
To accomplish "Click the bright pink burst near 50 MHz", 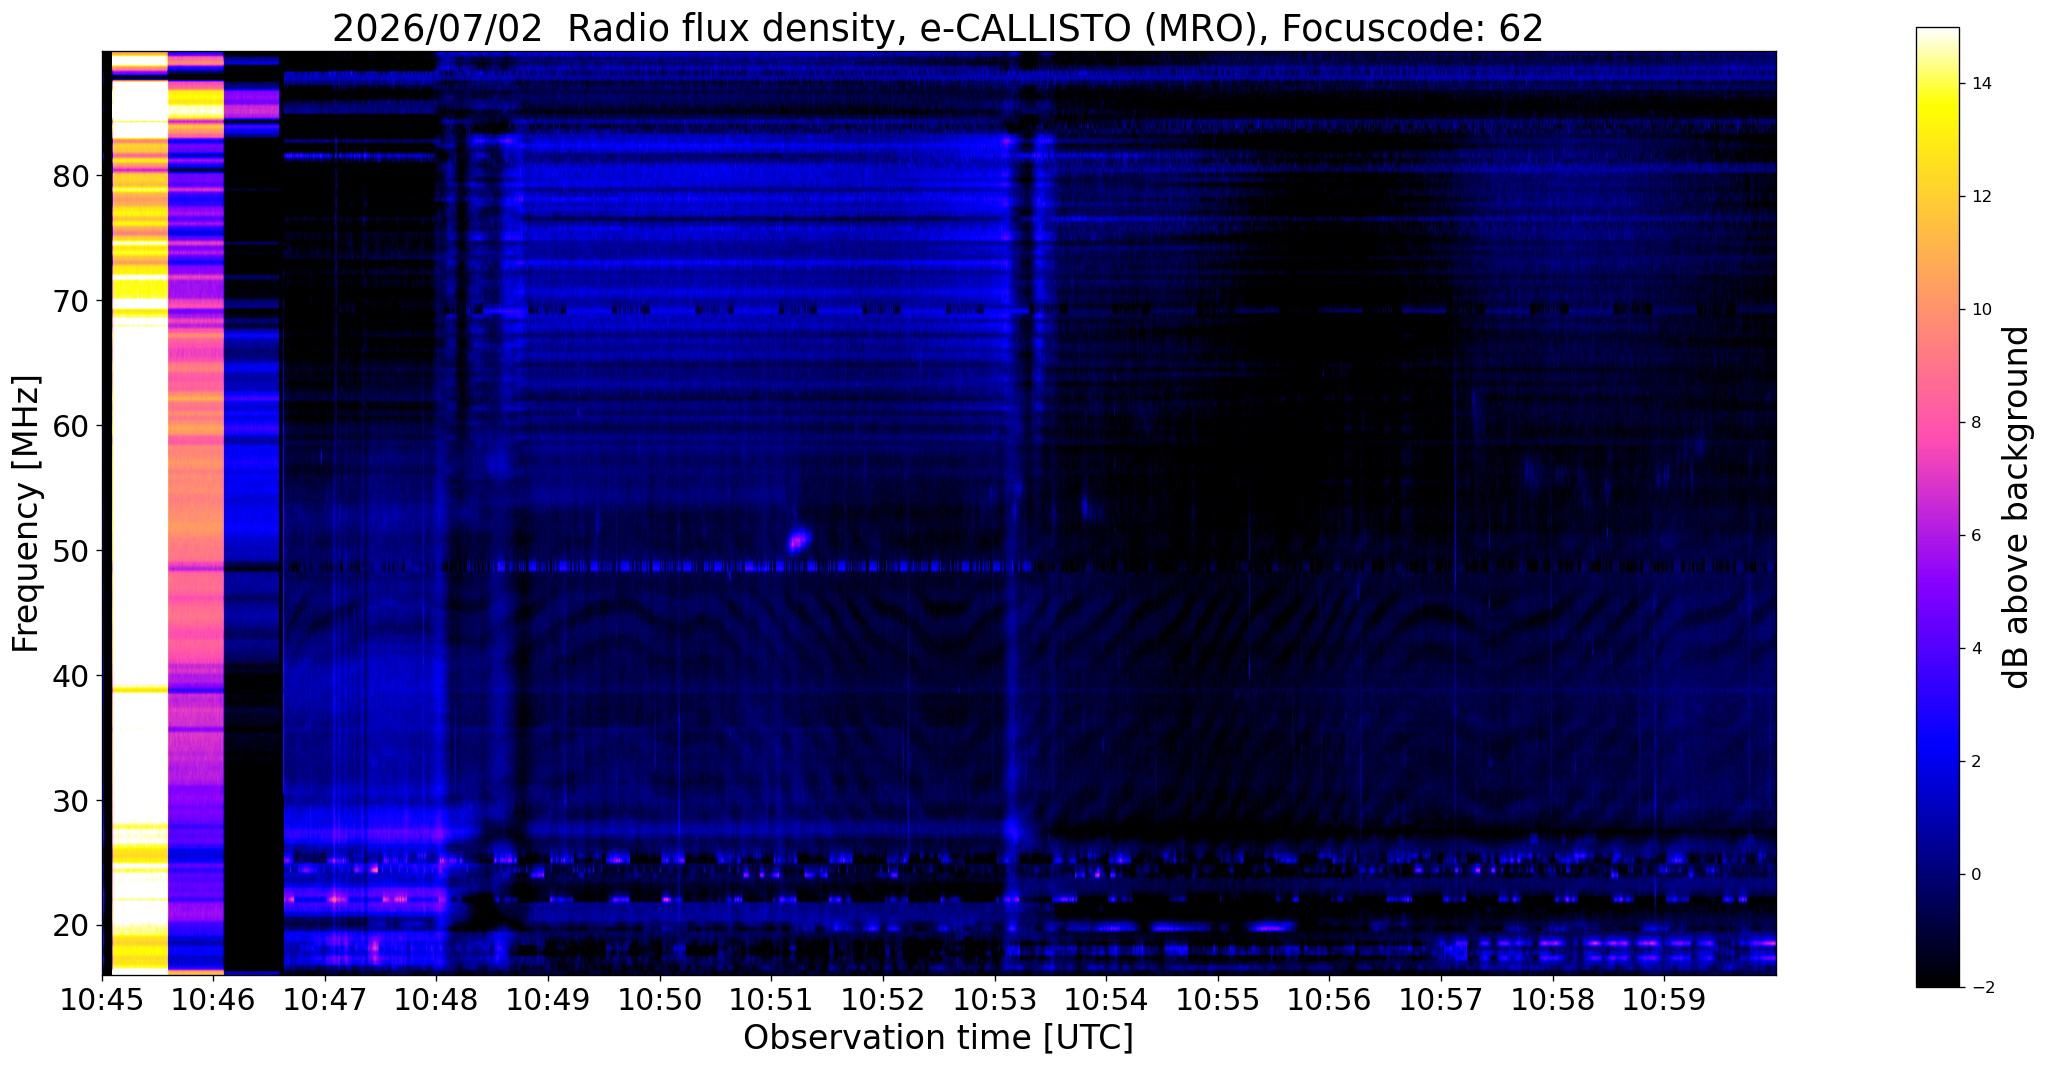I will pos(798,541).
